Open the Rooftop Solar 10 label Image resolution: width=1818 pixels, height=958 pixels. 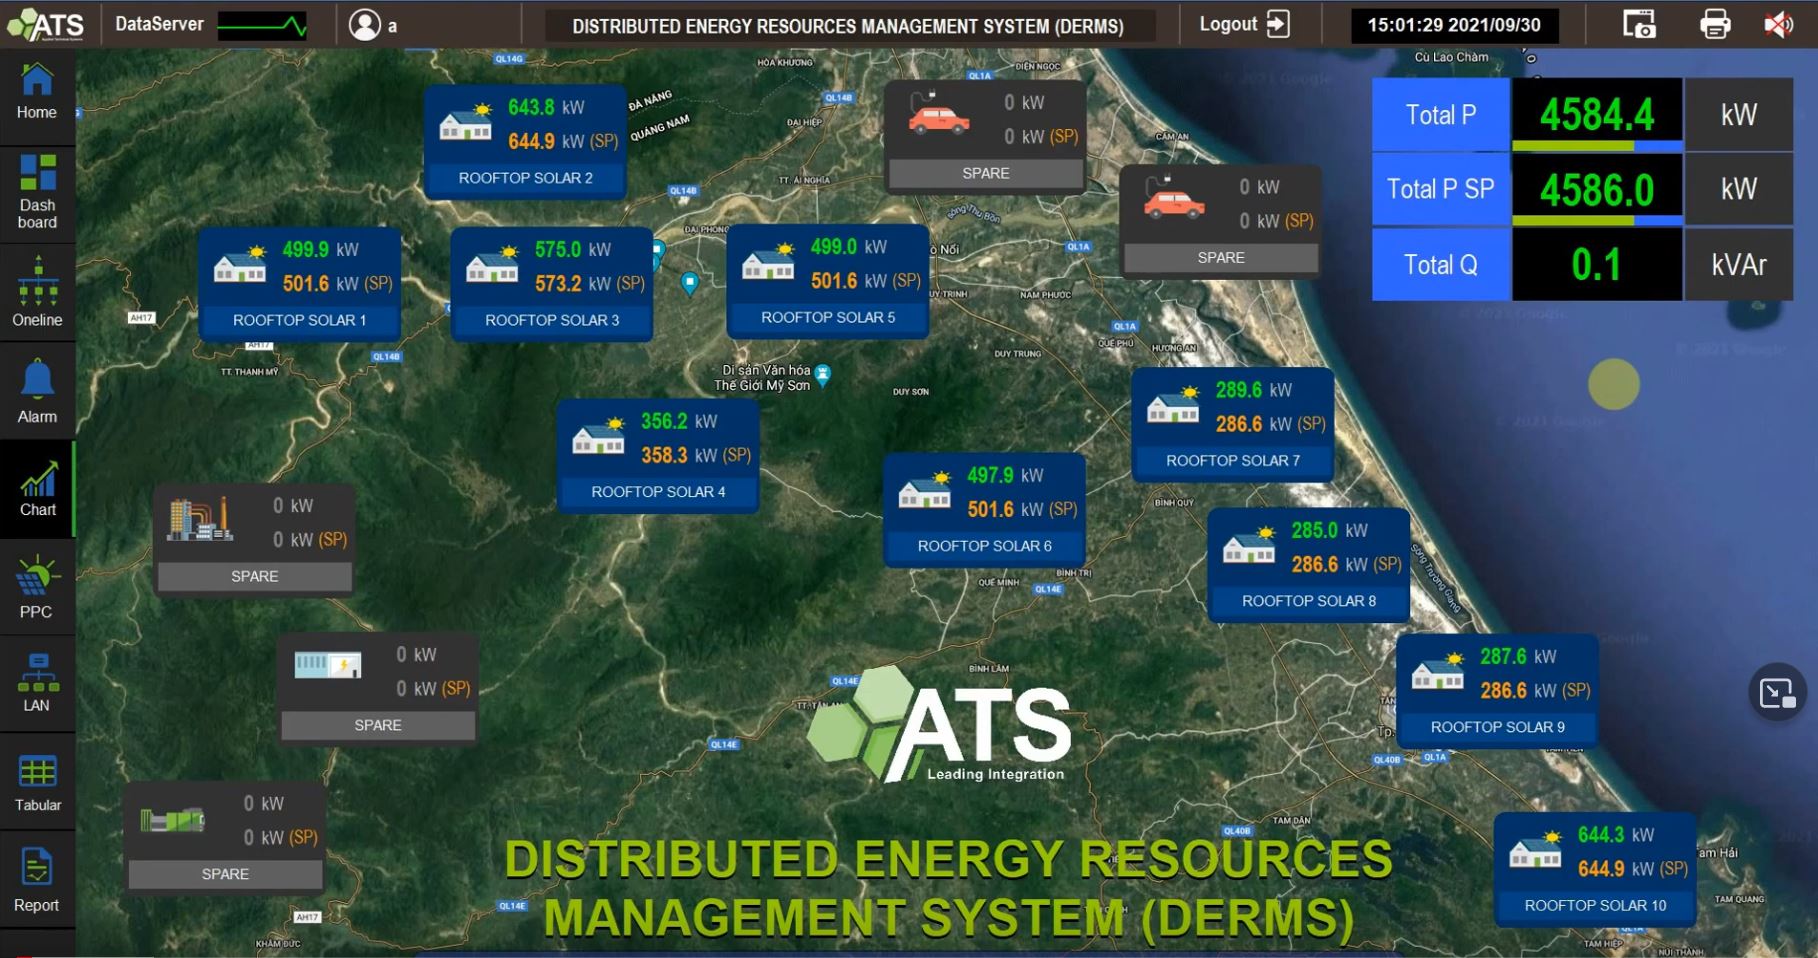click(x=1595, y=905)
